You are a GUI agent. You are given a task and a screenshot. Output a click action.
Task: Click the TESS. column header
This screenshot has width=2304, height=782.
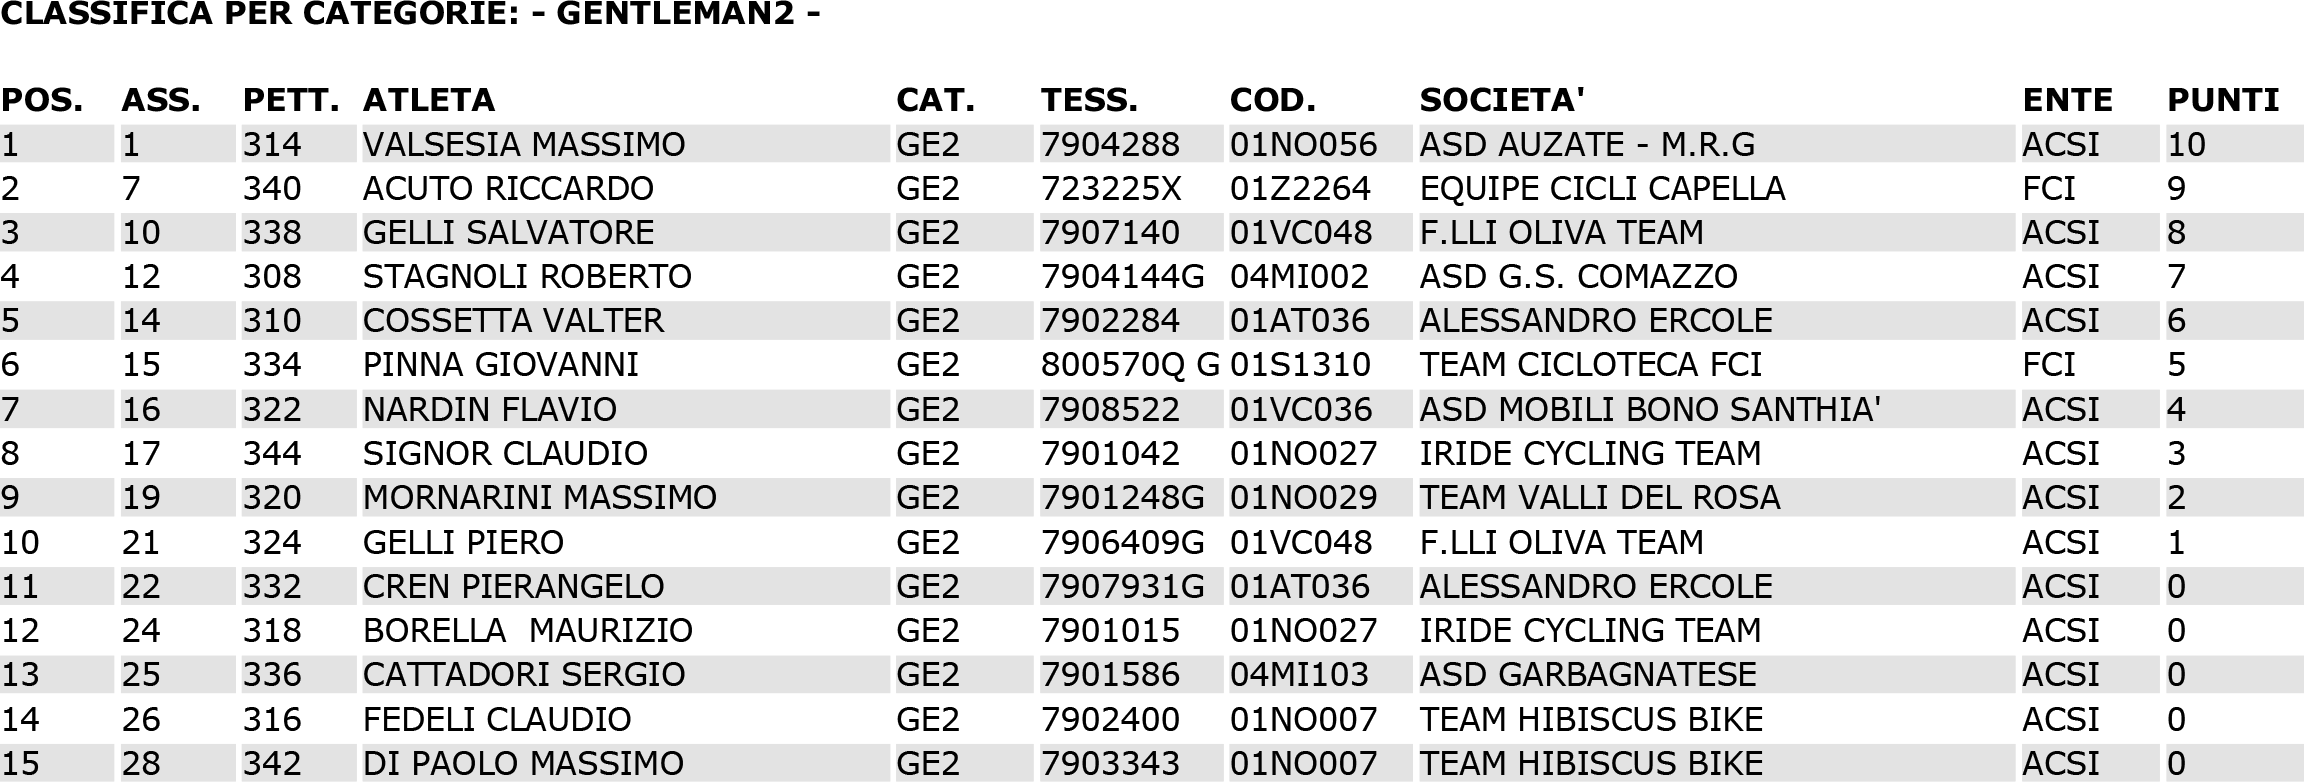(1089, 100)
